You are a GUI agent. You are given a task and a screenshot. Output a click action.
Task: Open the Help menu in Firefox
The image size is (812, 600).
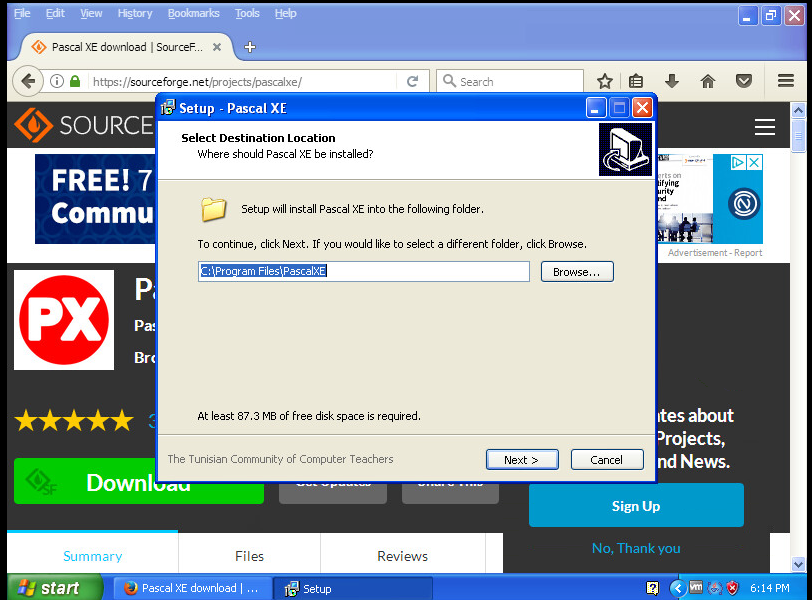[285, 13]
